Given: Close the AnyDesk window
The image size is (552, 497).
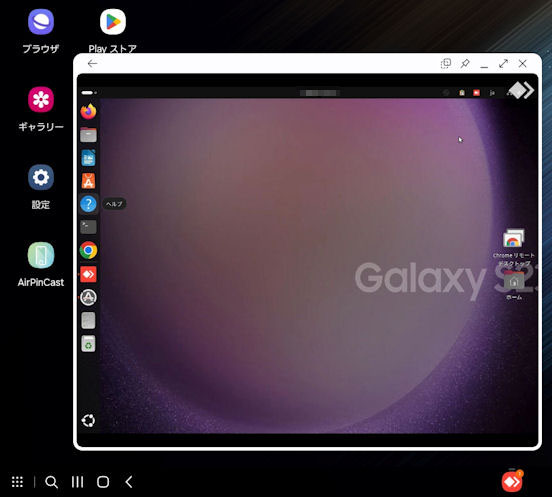Looking at the screenshot, I should point(522,63).
